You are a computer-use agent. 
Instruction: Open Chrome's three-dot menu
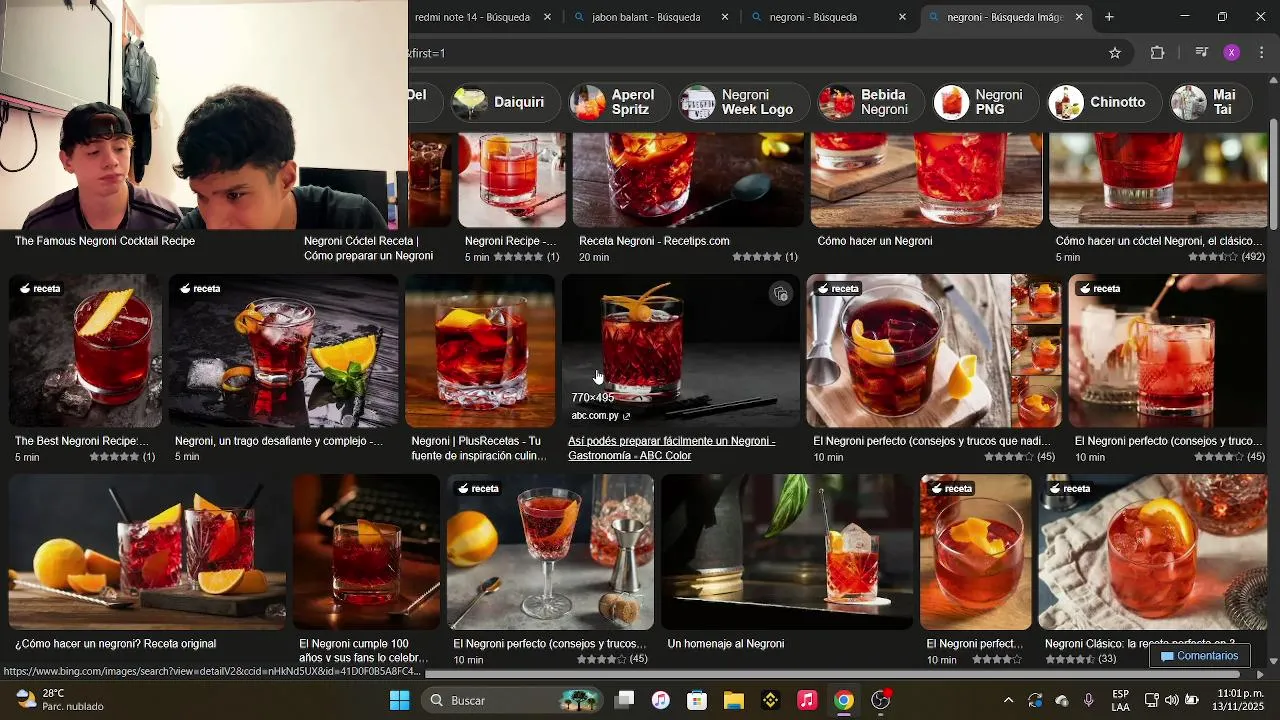pos(1261,53)
